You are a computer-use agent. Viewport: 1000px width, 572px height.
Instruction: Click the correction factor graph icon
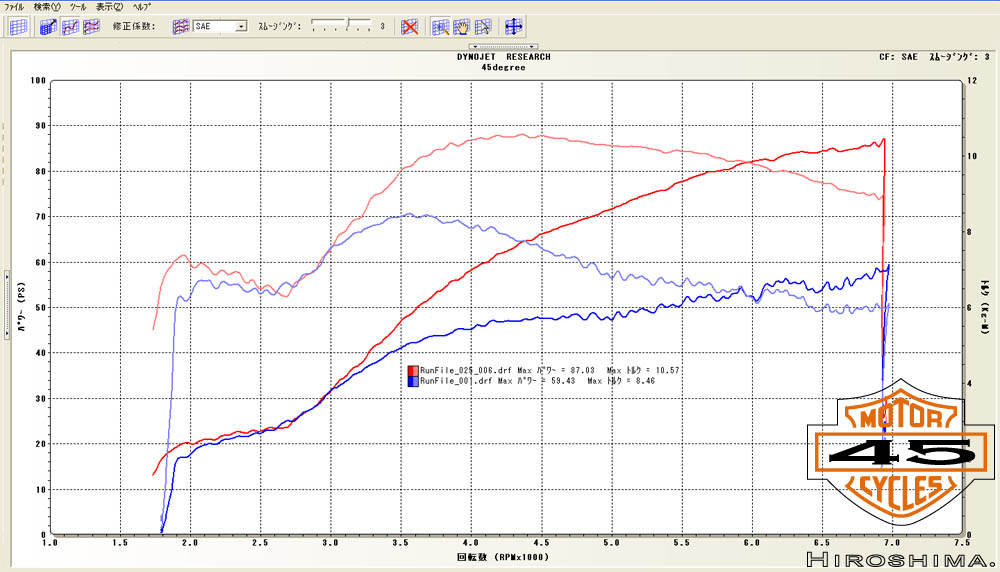180,27
